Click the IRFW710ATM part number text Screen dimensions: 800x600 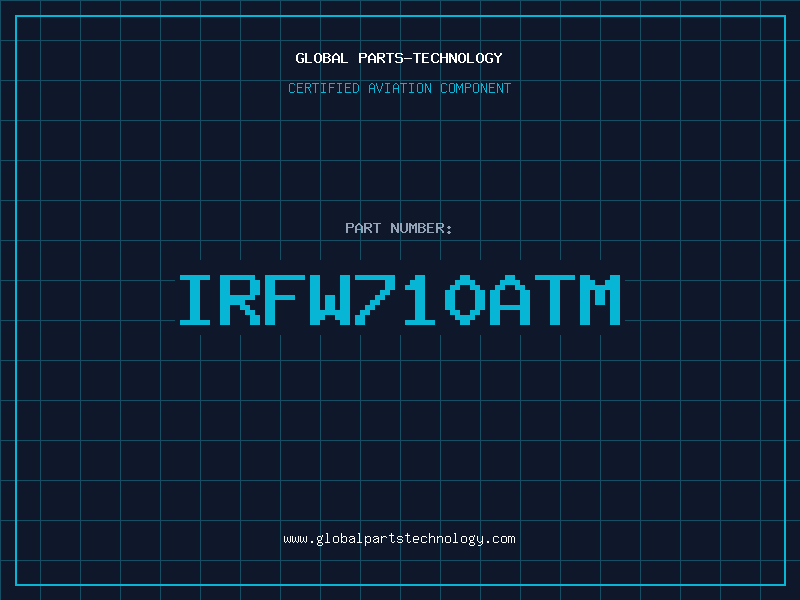399,300
